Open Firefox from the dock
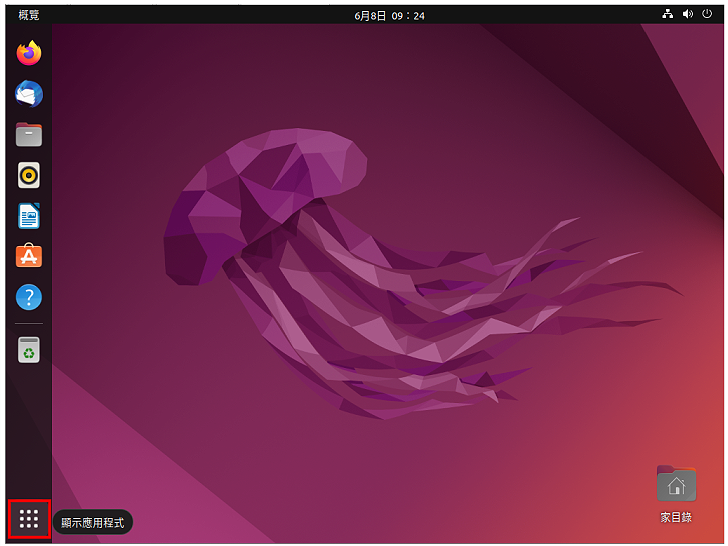The image size is (728, 546). 29,53
